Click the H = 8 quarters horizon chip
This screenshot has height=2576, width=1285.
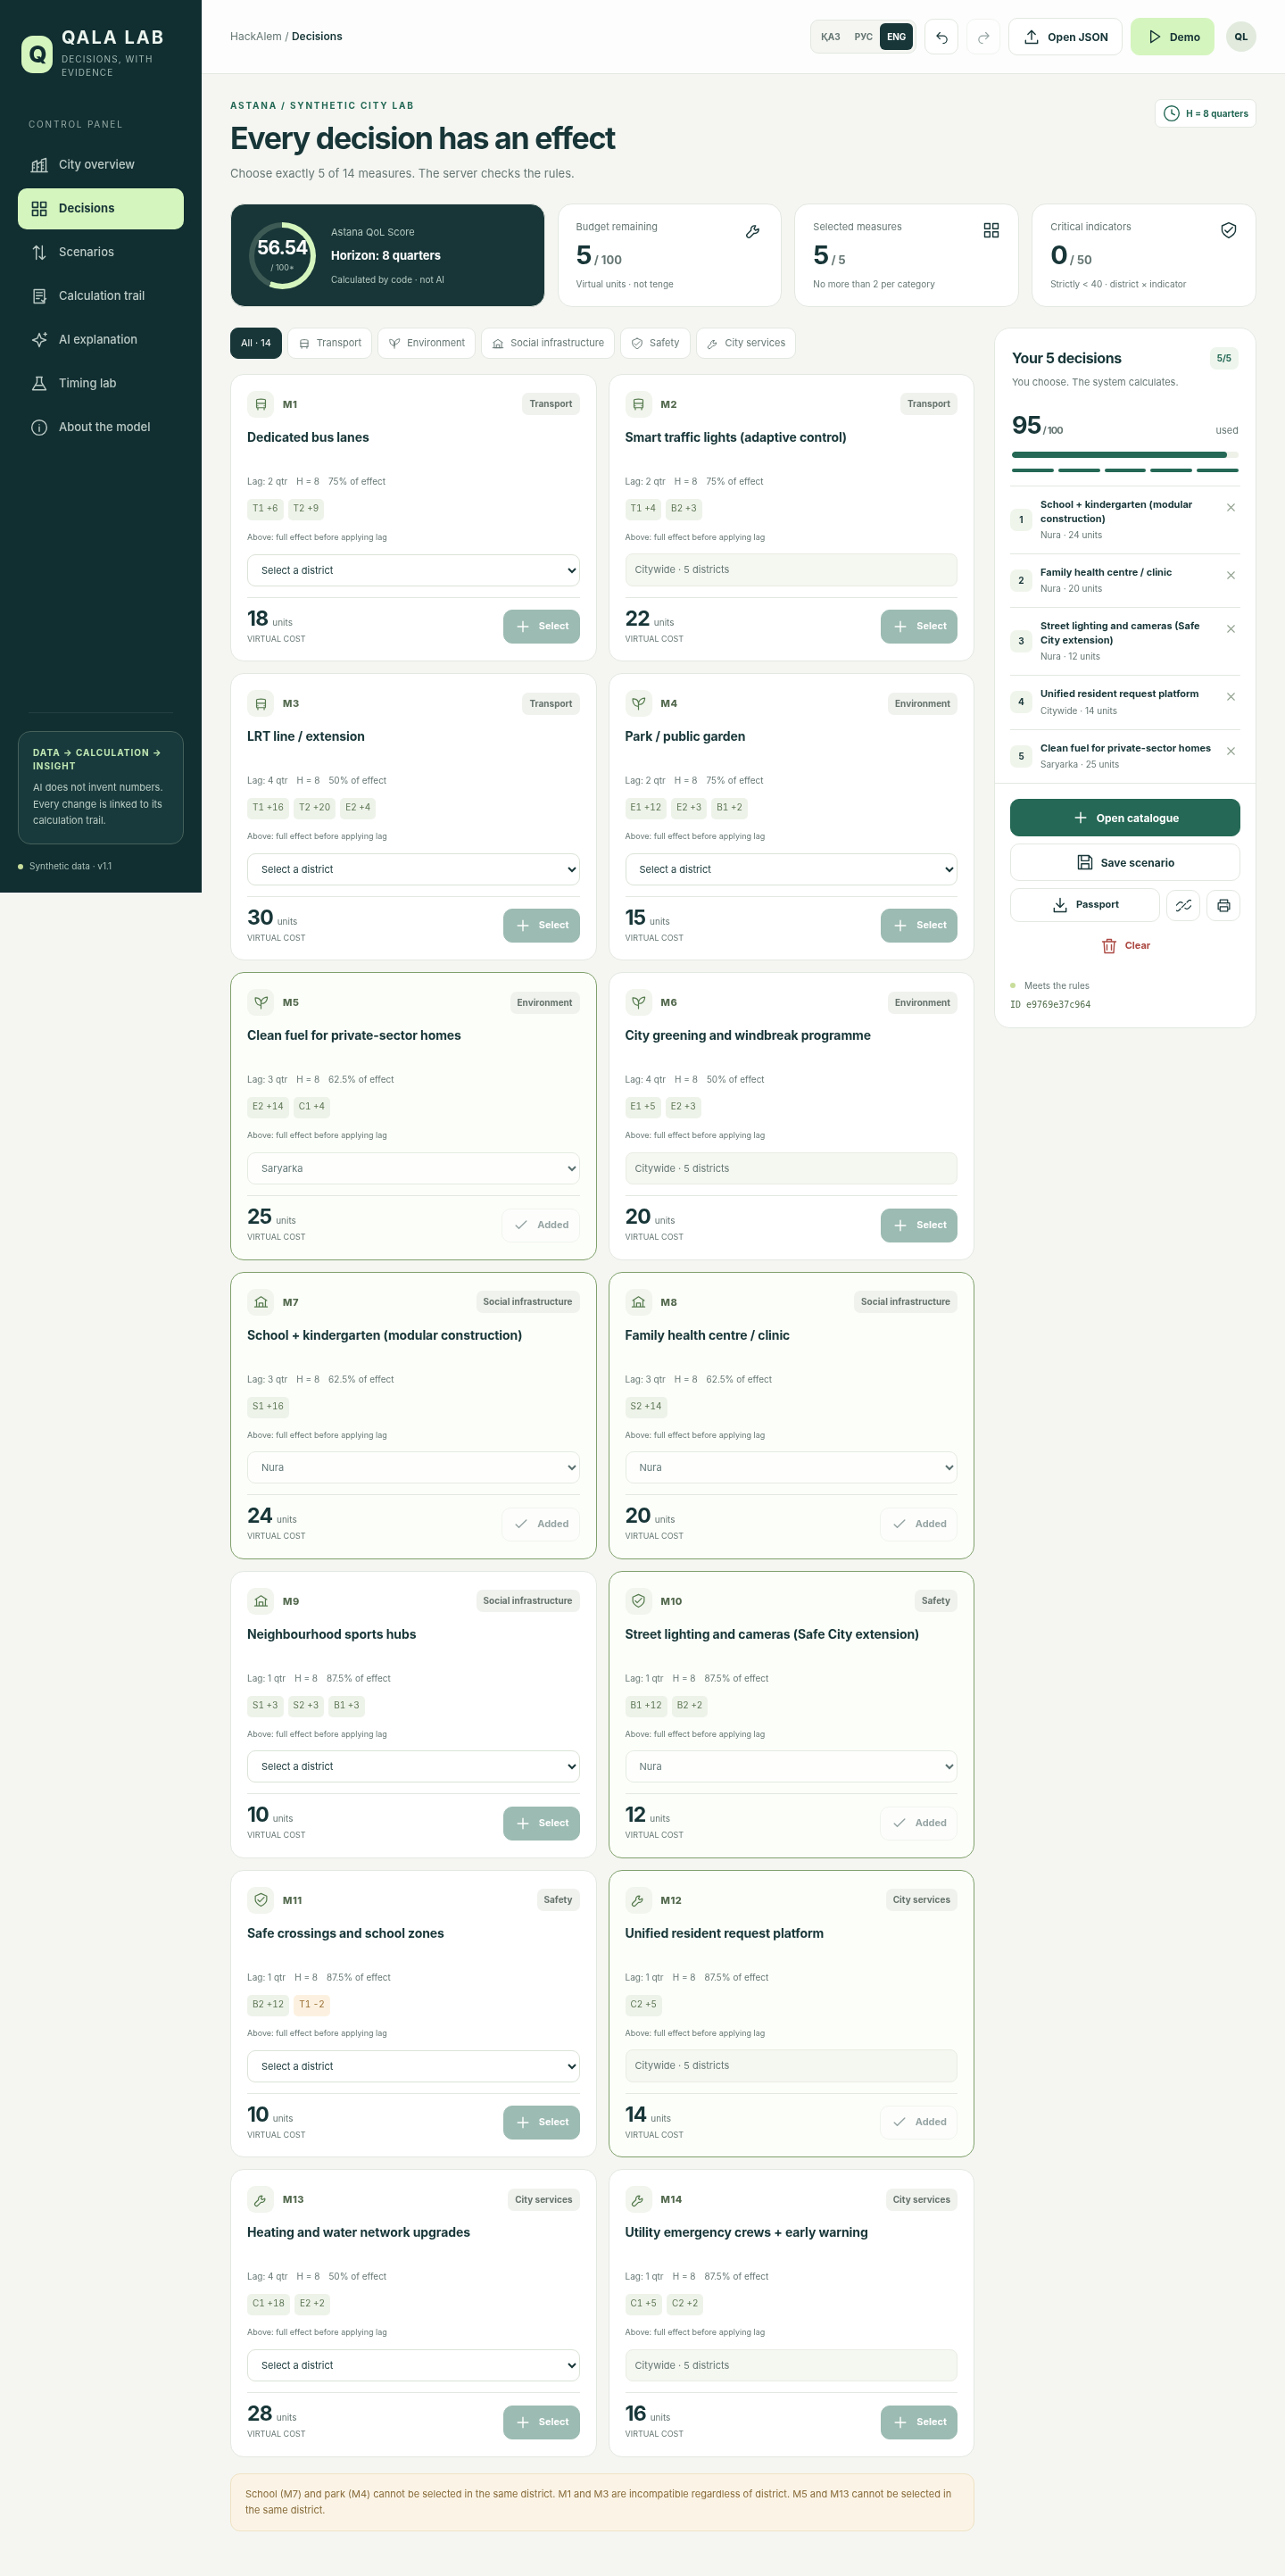tap(1205, 113)
